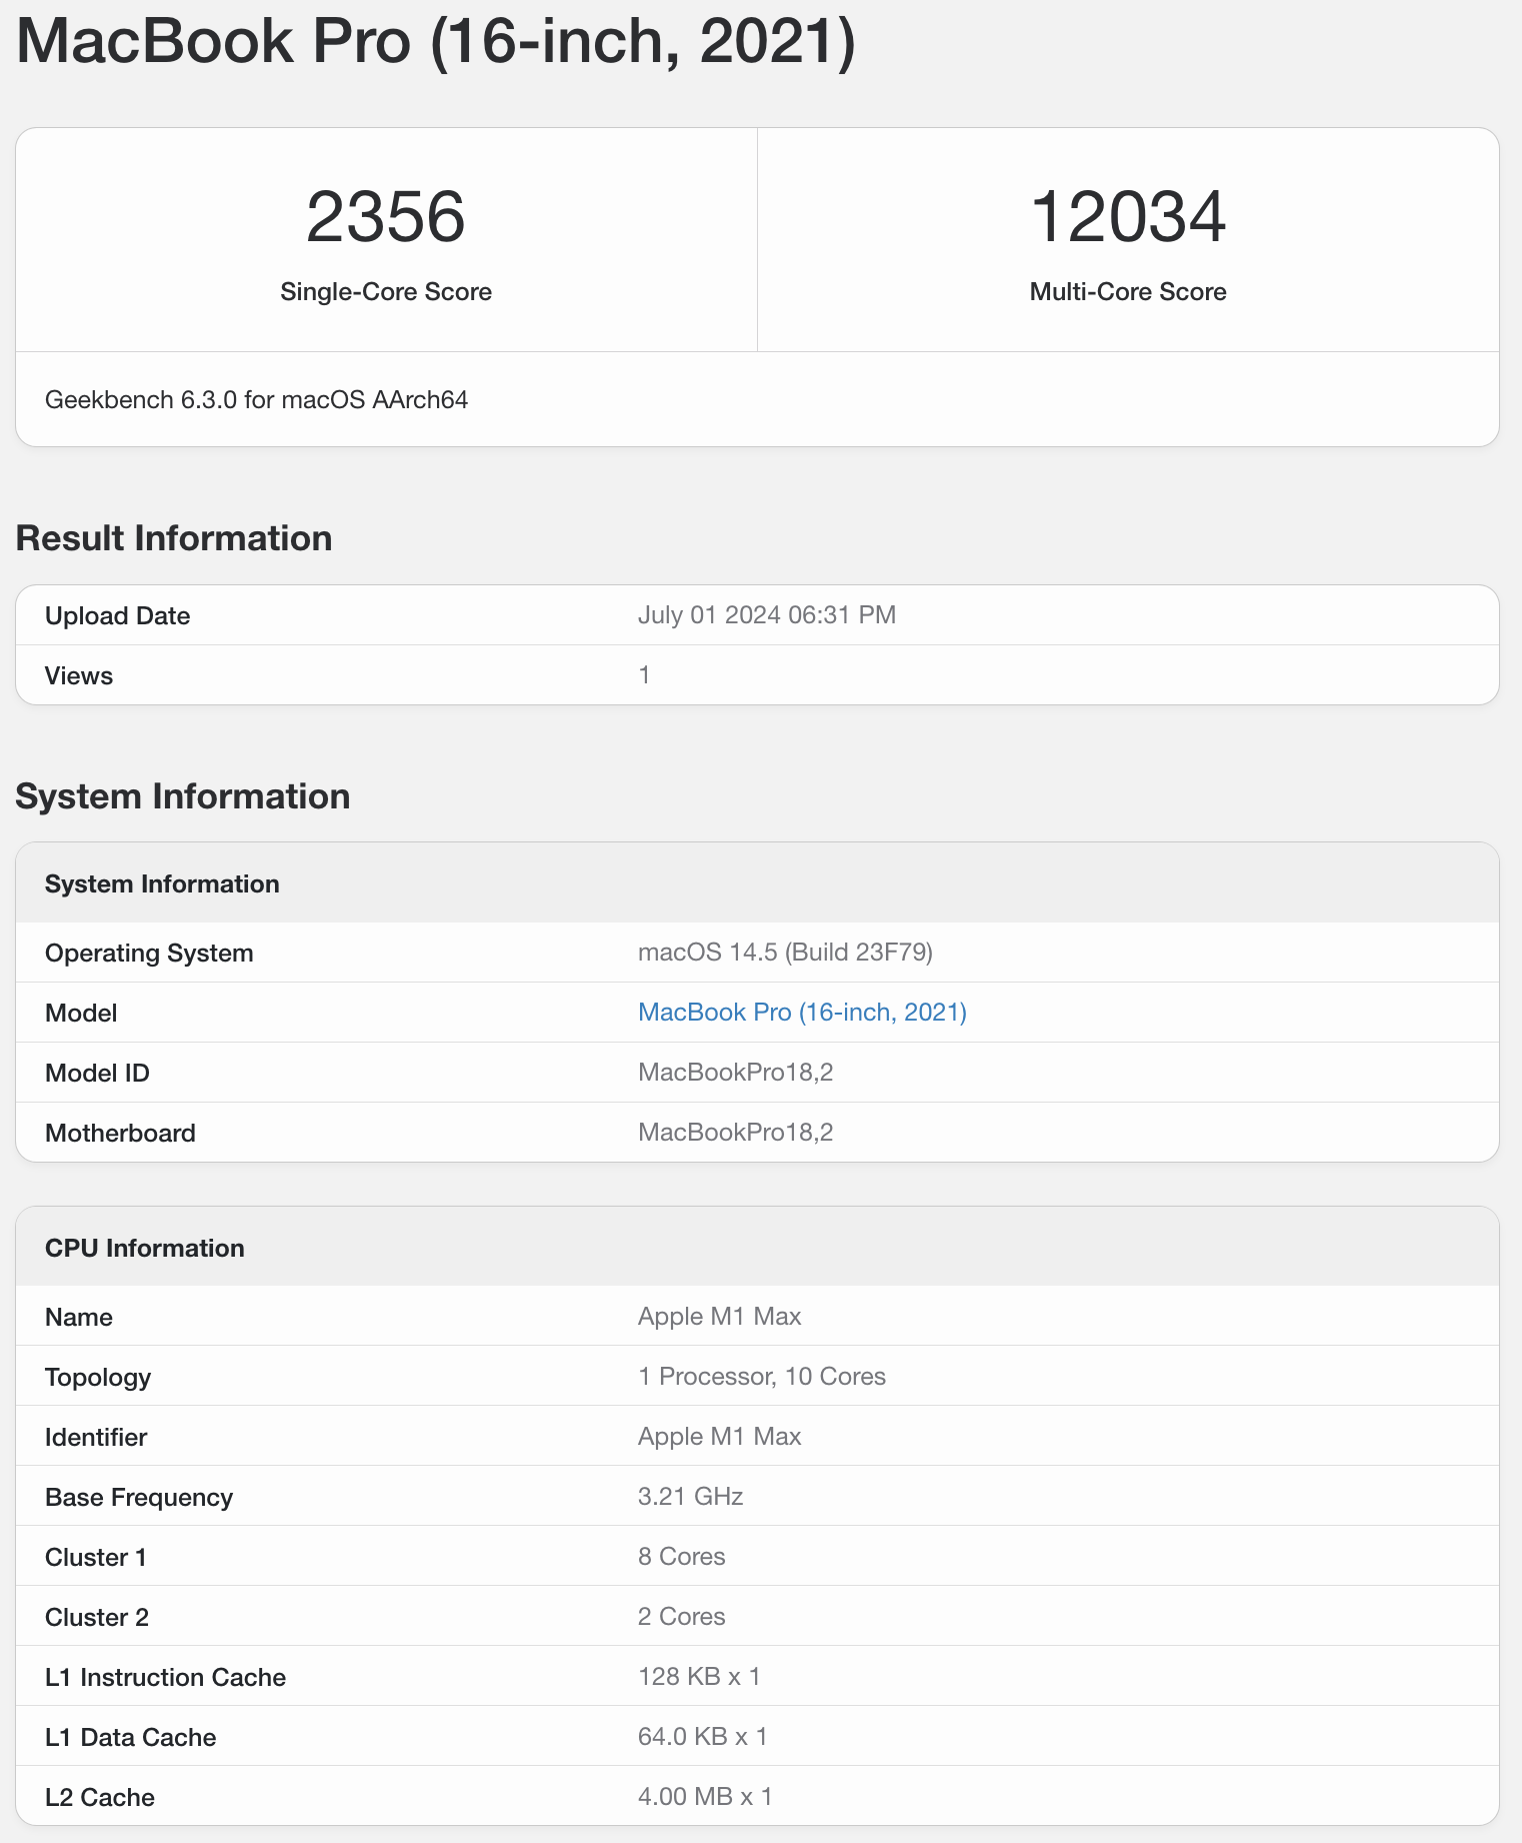Click the L1 Instruction Cache label
The width and height of the screenshot is (1522, 1843).
pyautogui.click(x=166, y=1677)
